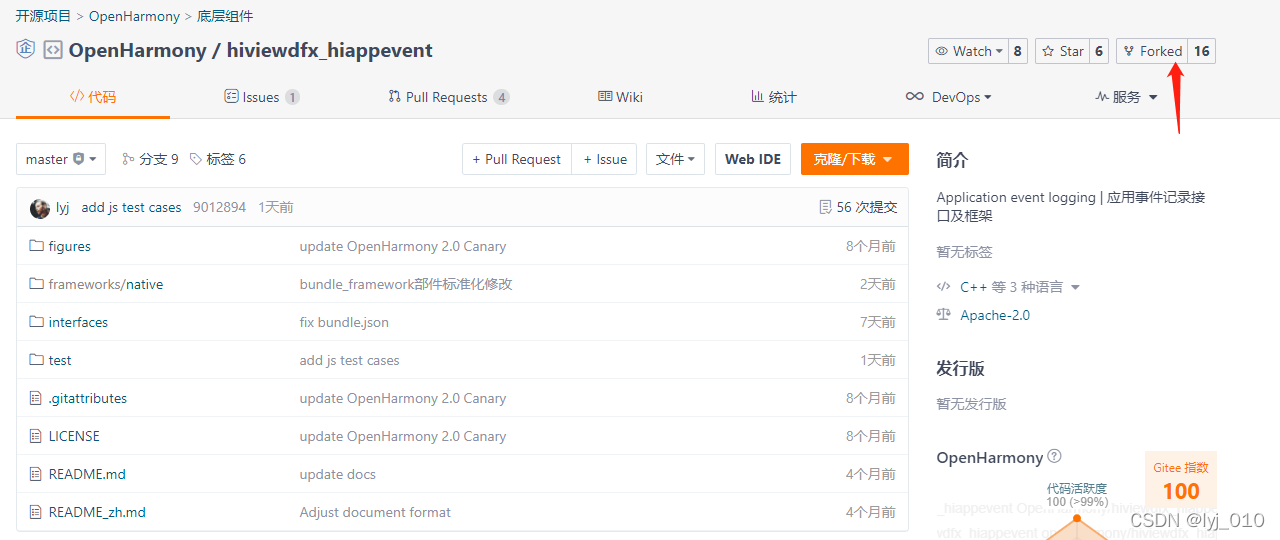Open the master branch selector dropdown
The height and width of the screenshot is (540, 1280).
(61, 159)
